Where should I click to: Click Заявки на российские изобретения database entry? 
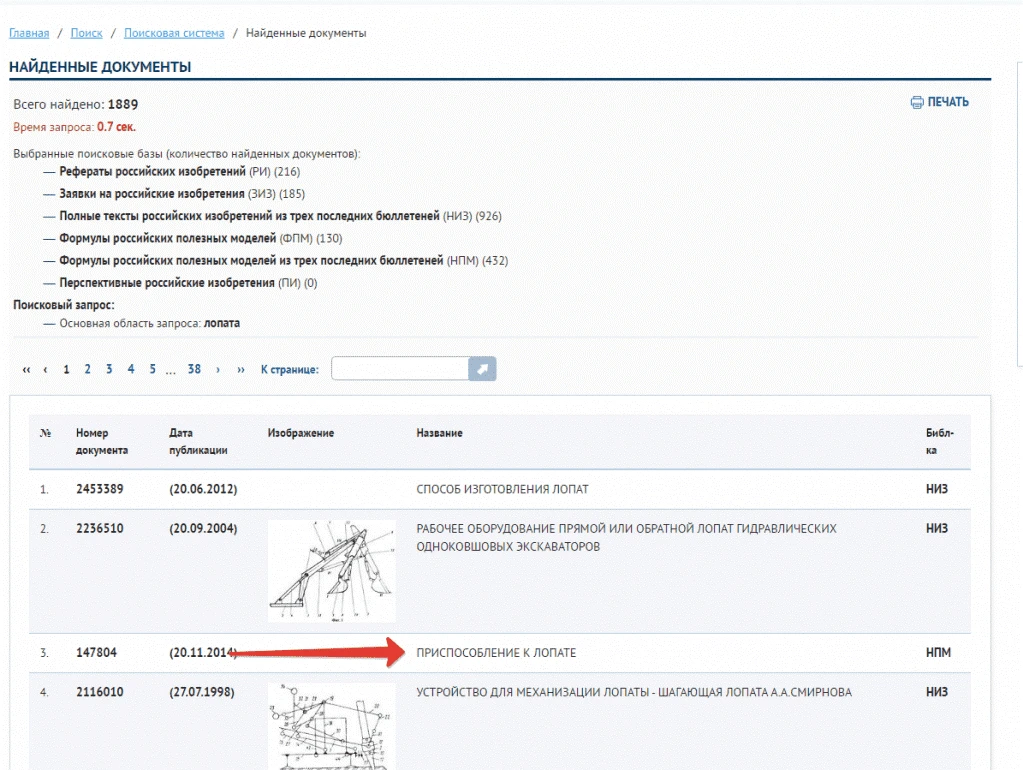[x=182, y=194]
